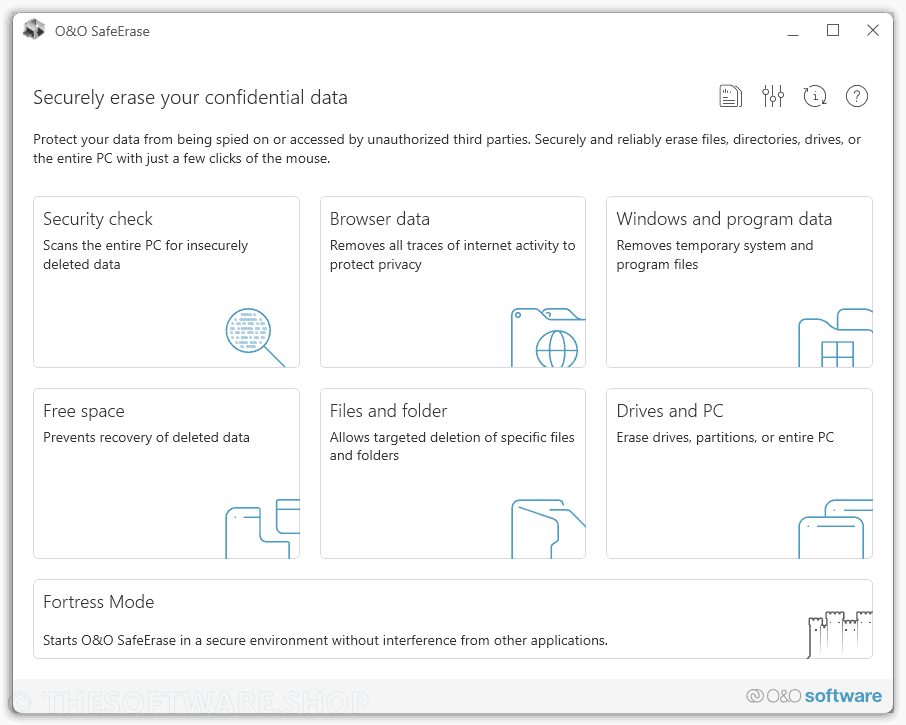Click 'Scans the entire PC' description text
Image resolution: width=906 pixels, height=725 pixels.
pos(145,255)
